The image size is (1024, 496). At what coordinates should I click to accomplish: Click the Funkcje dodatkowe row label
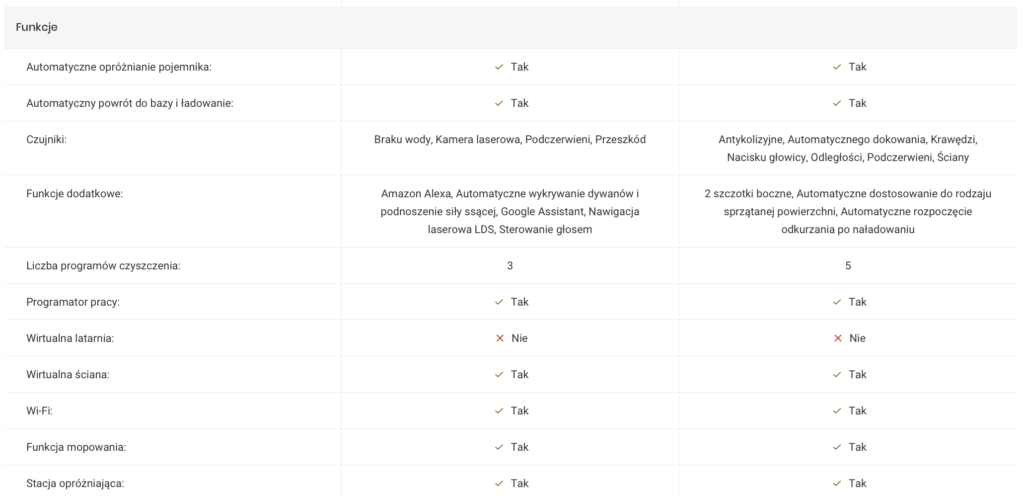pyautogui.click(x=74, y=193)
